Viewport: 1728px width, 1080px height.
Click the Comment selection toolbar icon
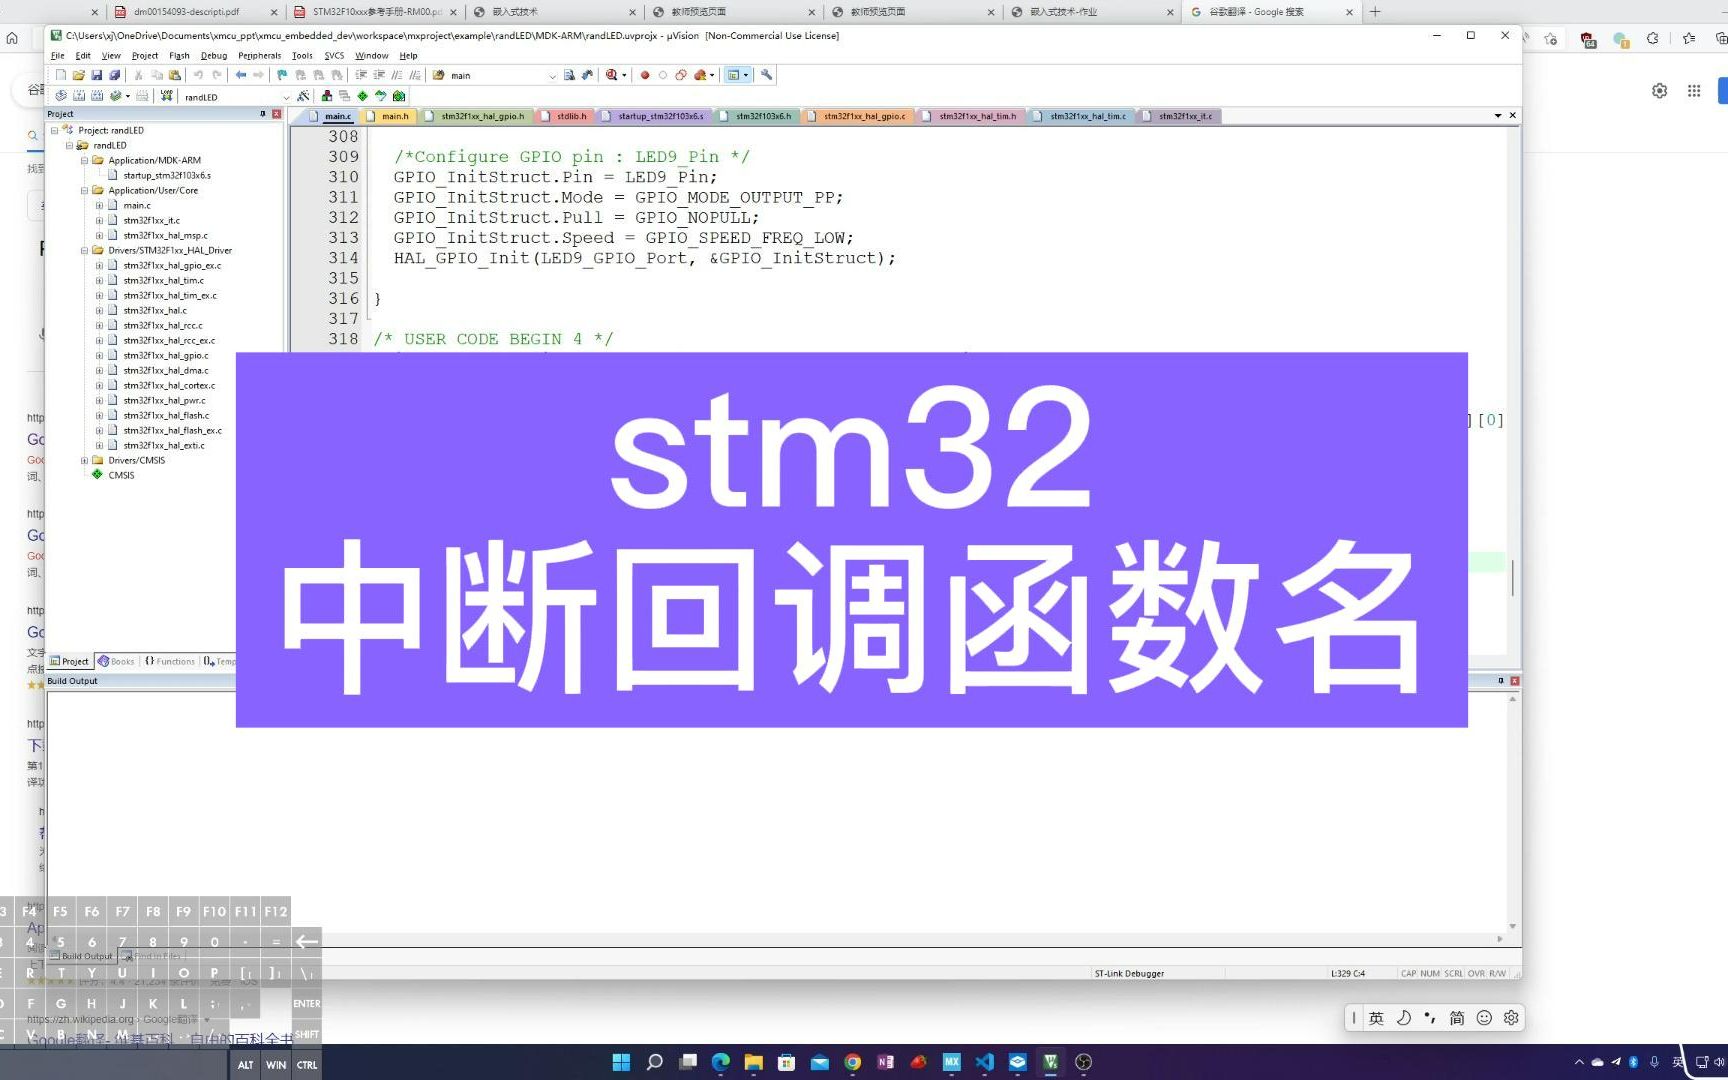click(397, 75)
